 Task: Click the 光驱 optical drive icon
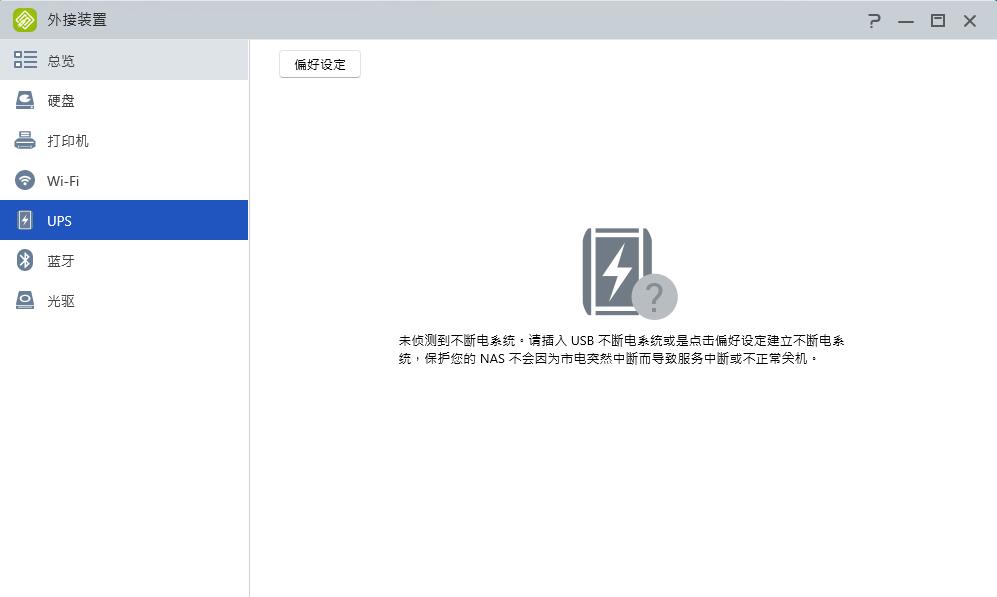24,300
